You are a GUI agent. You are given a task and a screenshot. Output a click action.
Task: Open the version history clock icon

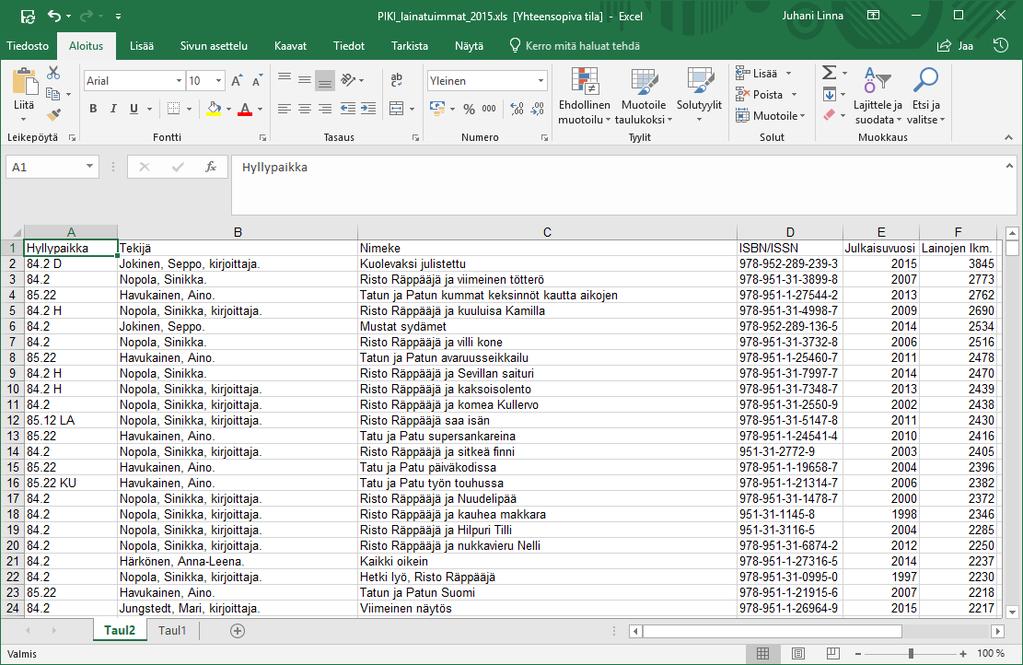pyautogui.click(x=1001, y=46)
